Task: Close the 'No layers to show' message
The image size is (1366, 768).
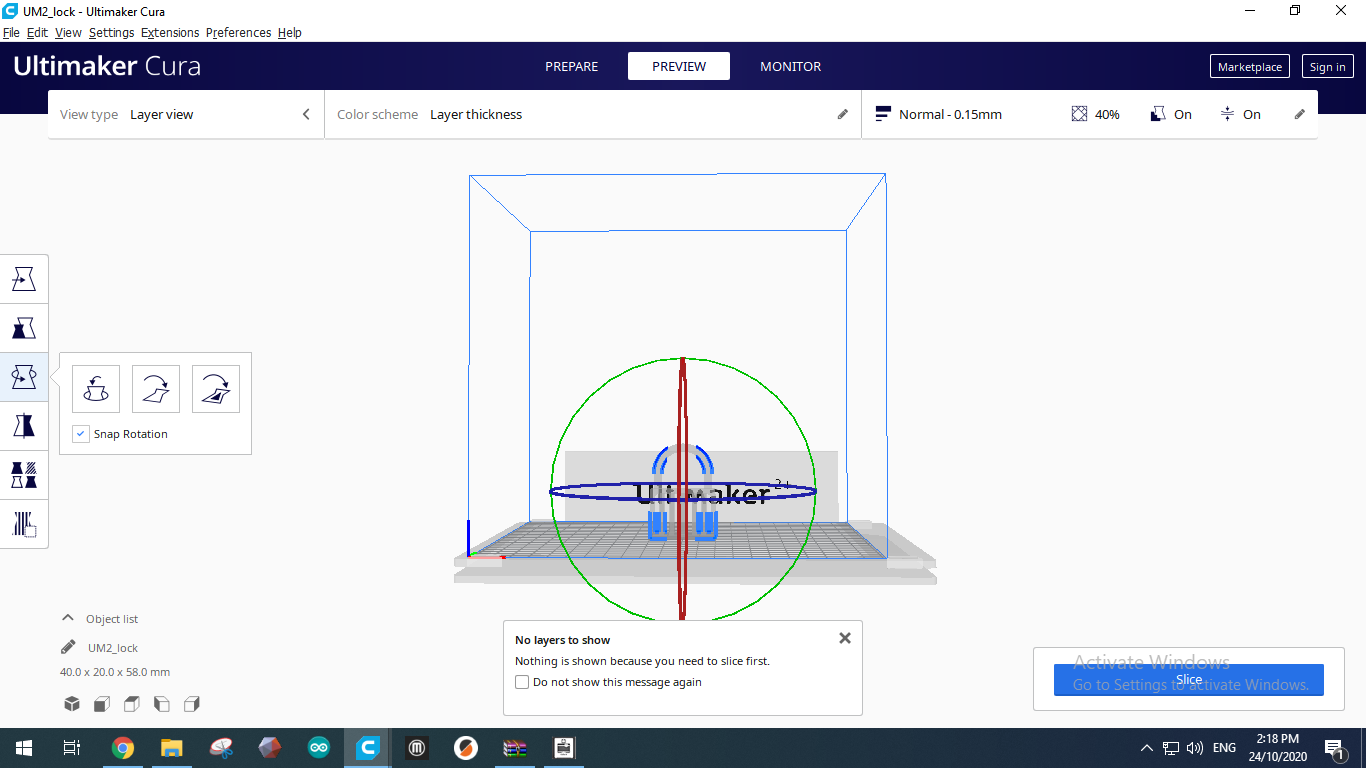Action: point(845,638)
